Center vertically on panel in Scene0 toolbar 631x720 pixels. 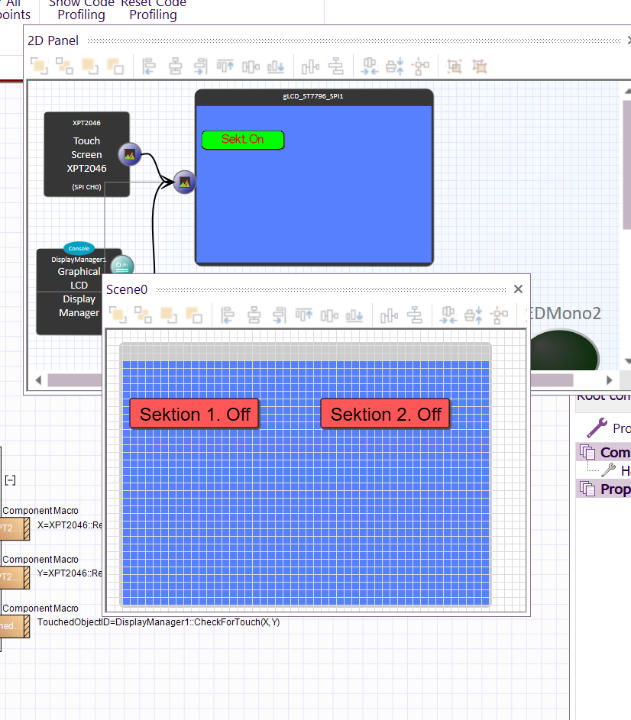[473, 315]
